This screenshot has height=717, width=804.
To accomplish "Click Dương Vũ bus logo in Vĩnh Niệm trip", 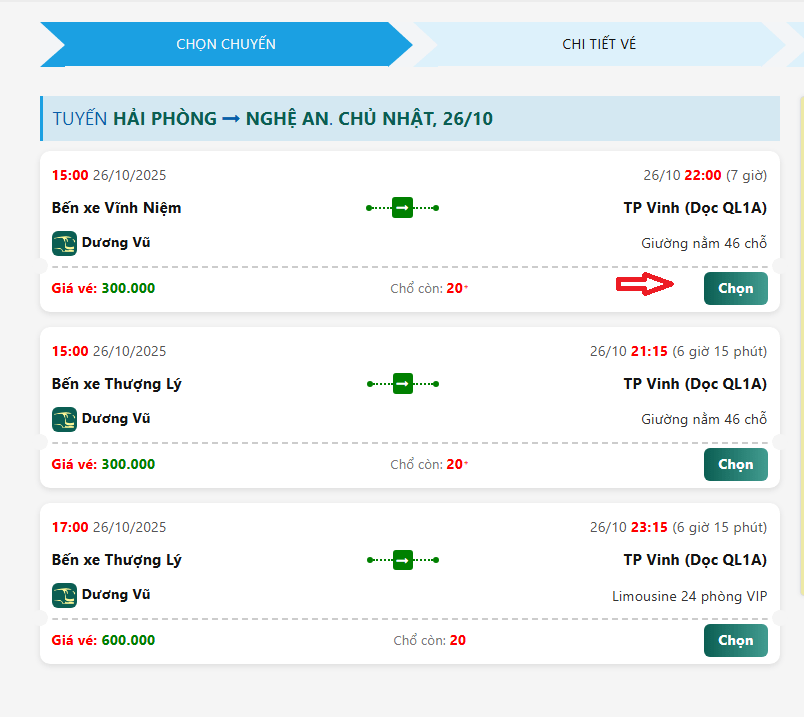I will pos(64,243).
